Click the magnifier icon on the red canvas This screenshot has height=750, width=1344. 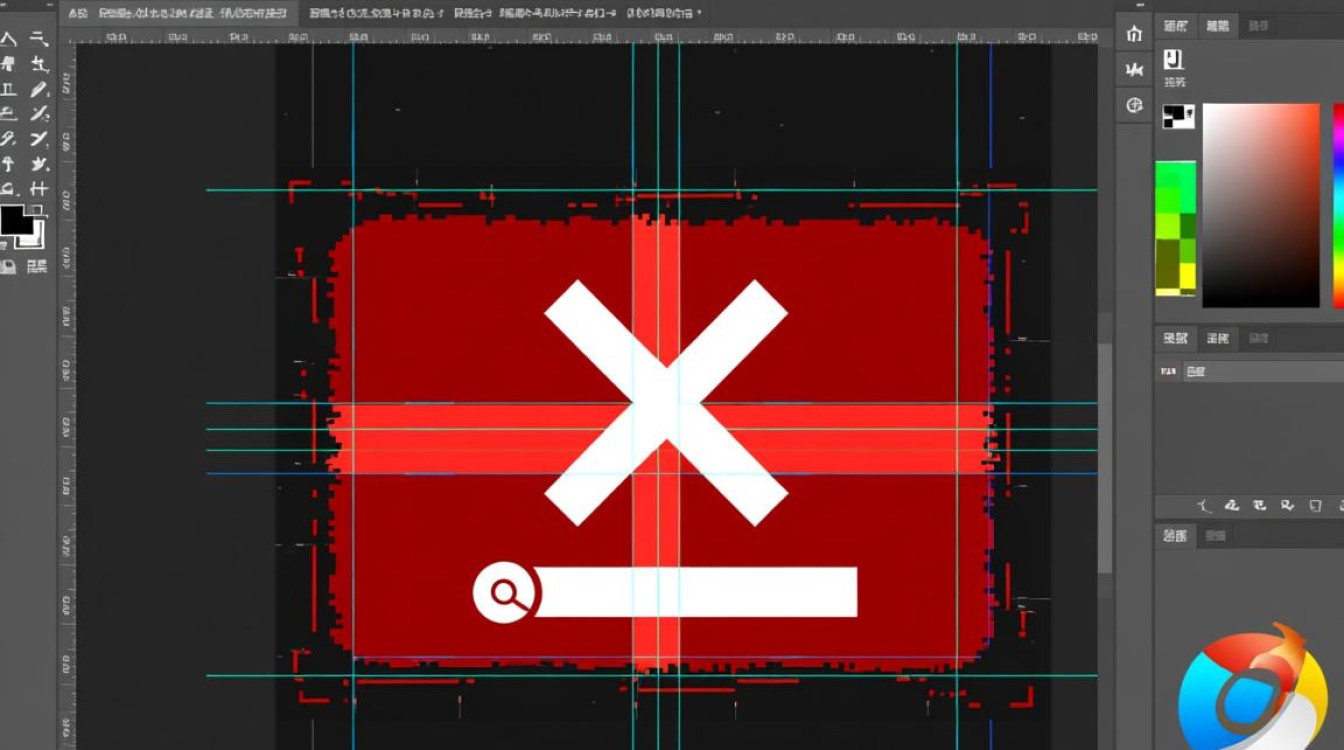(x=507, y=593)
